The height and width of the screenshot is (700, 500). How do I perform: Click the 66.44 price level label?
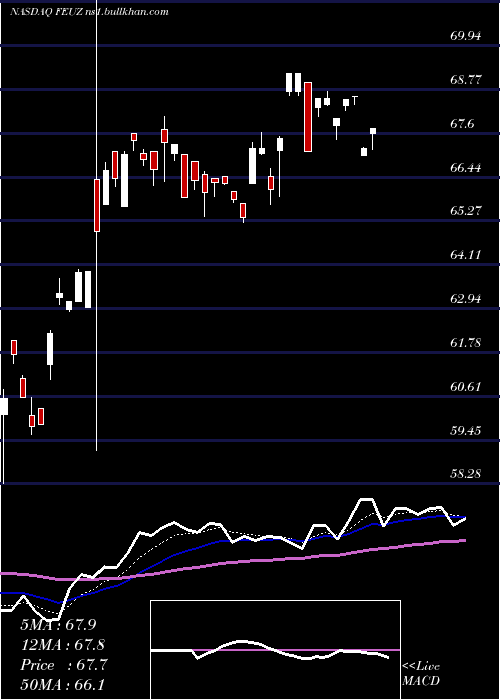click(x=466, y=168)
